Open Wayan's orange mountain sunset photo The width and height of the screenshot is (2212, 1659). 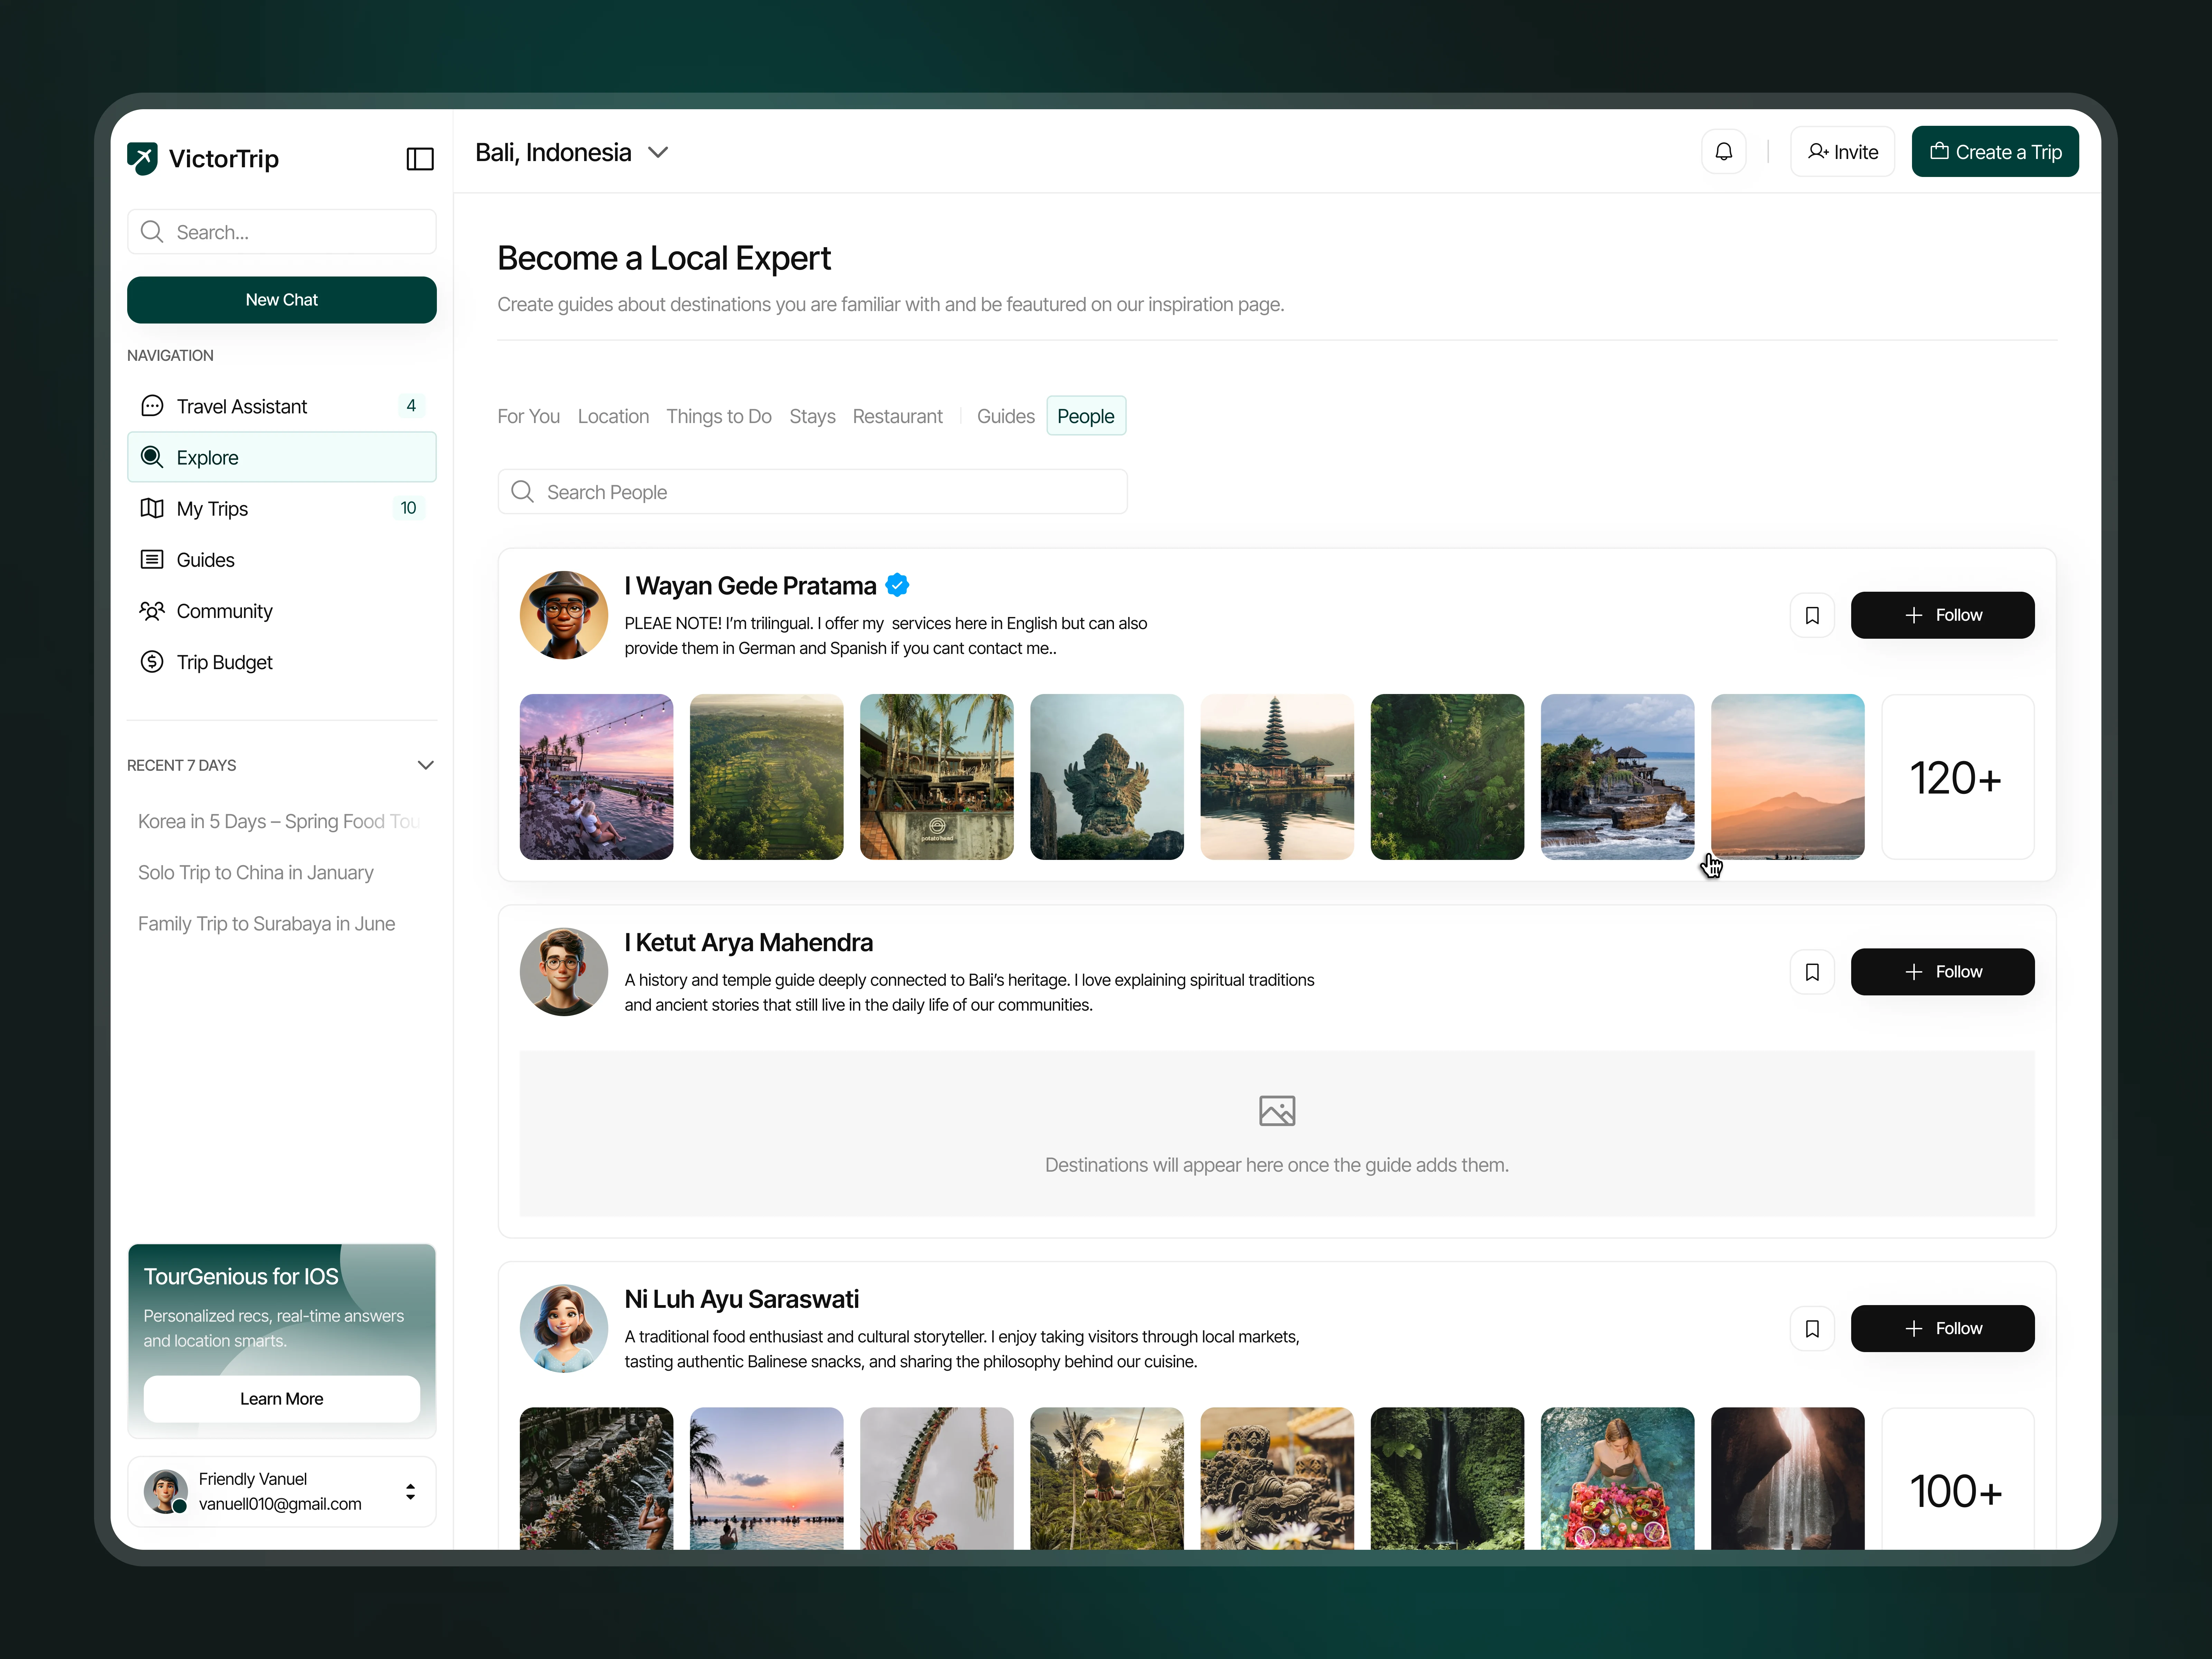pyautogui.click(x=1788, y=777)
